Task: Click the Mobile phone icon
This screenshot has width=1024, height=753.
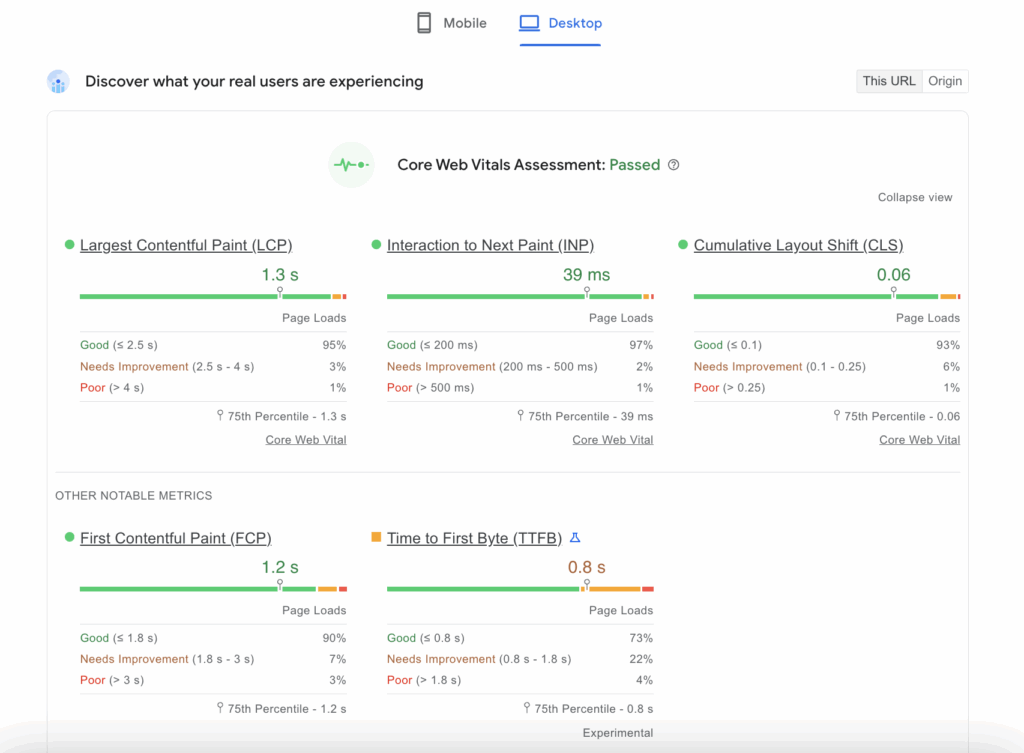Action: point(423,22)
